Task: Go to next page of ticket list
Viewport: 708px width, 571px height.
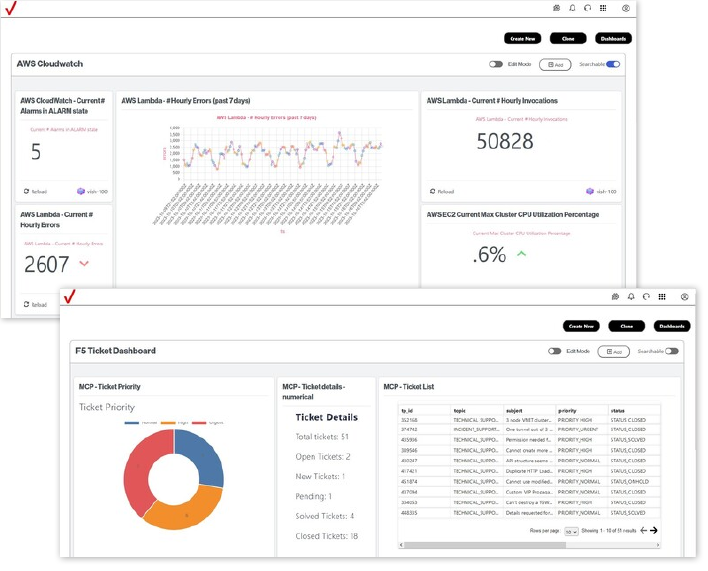Action: (x=653, y=530)
